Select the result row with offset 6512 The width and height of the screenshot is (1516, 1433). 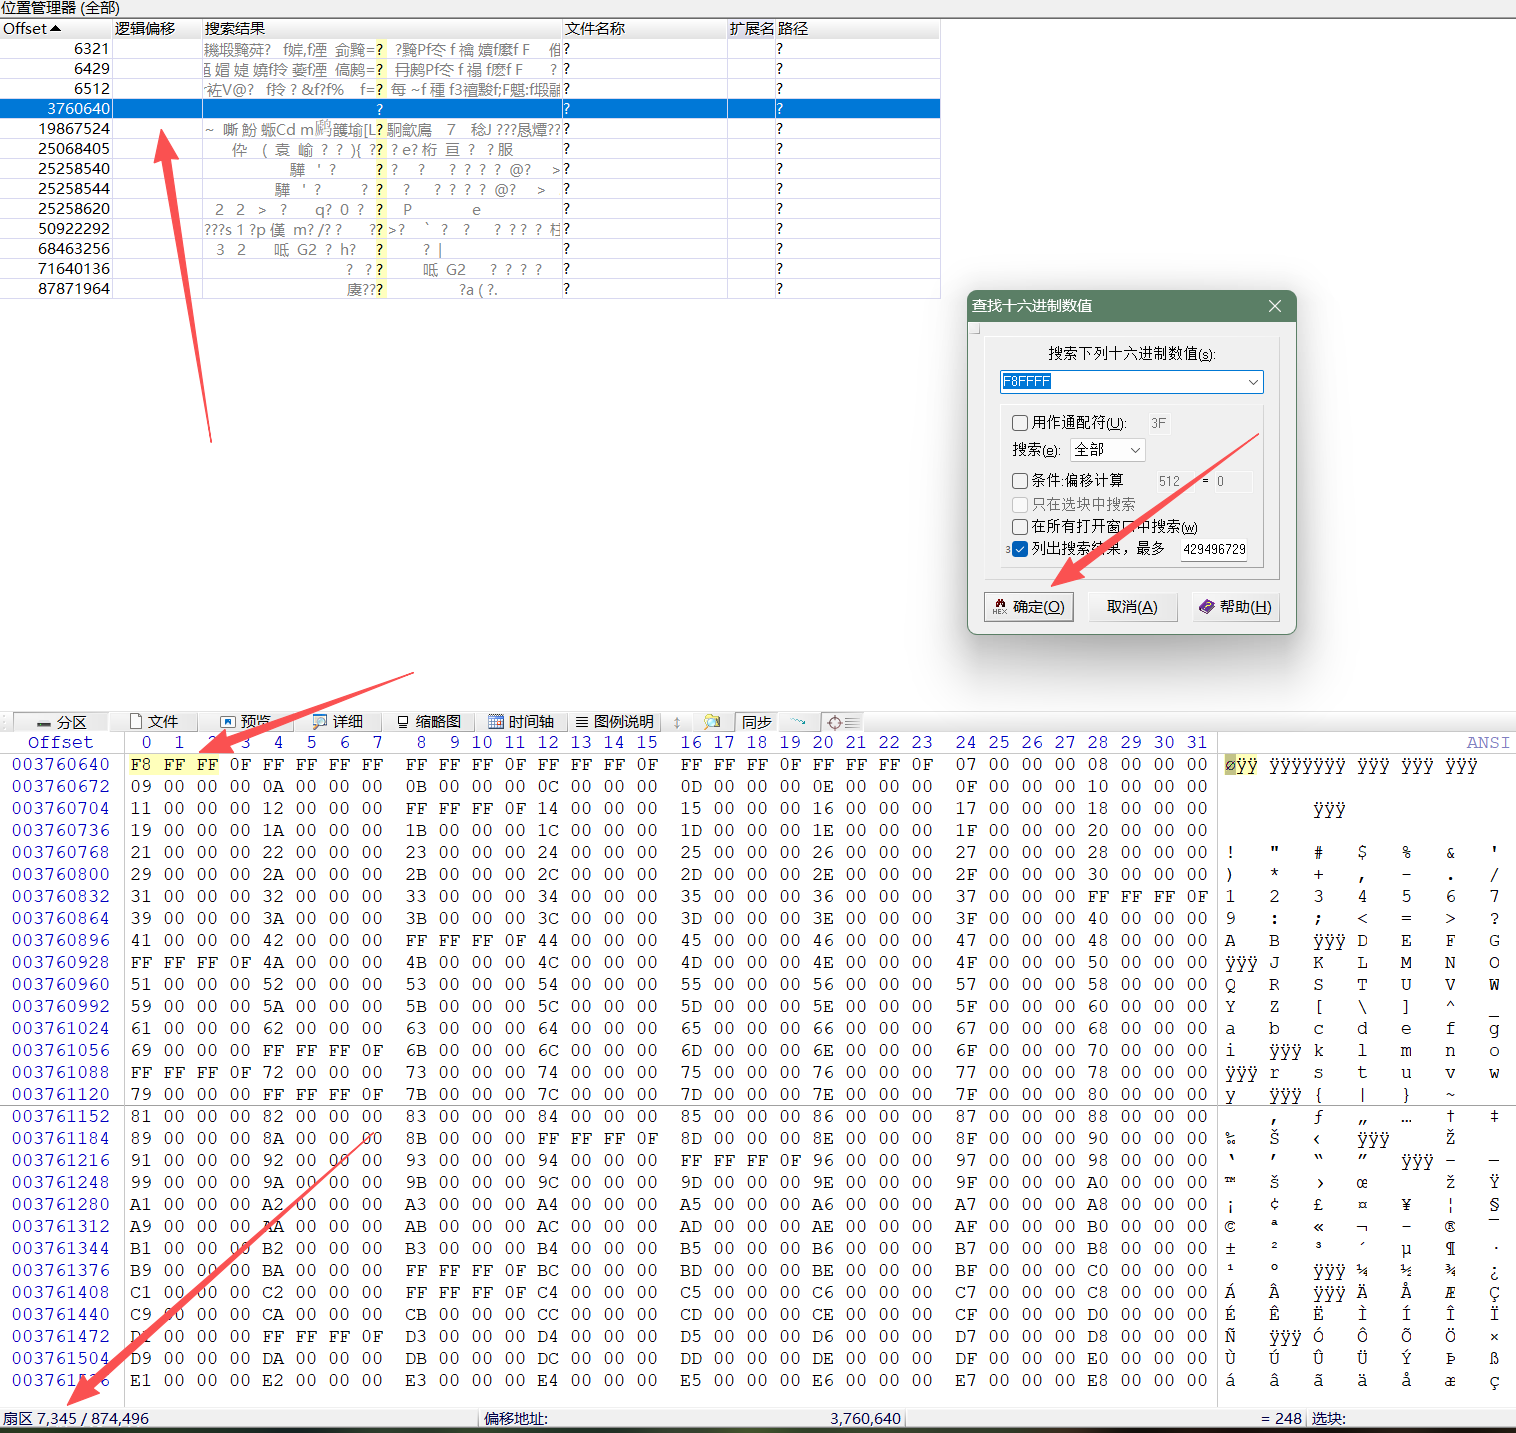(x=470, y=89)
